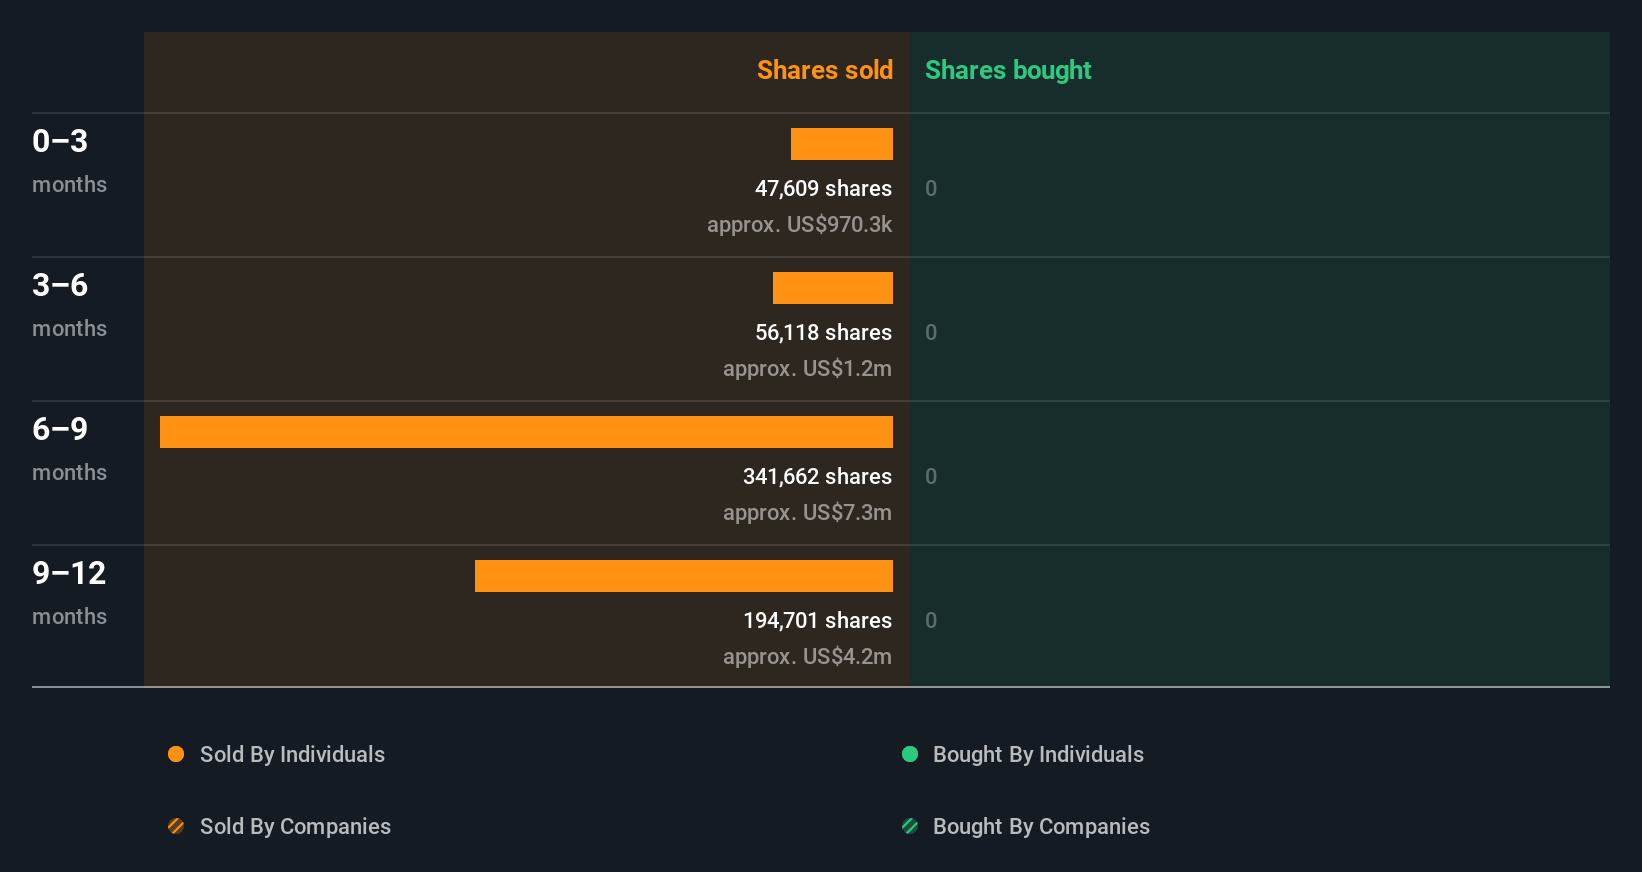This screenshot has width=1642, height=872.
Task: Click the 194,701 shares value
Action: coord(817,620)
